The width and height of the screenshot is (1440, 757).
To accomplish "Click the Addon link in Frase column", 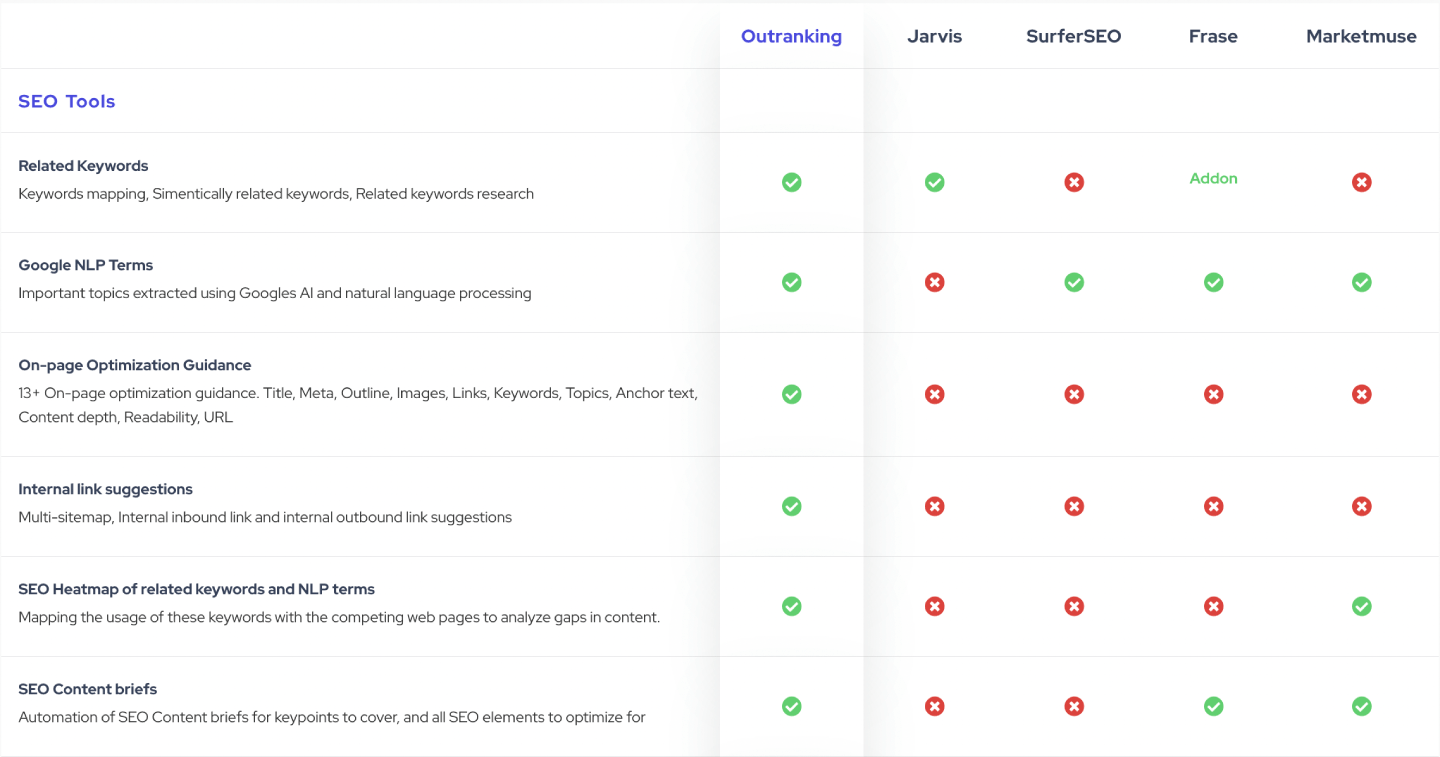I will (x=1213, y=178).
